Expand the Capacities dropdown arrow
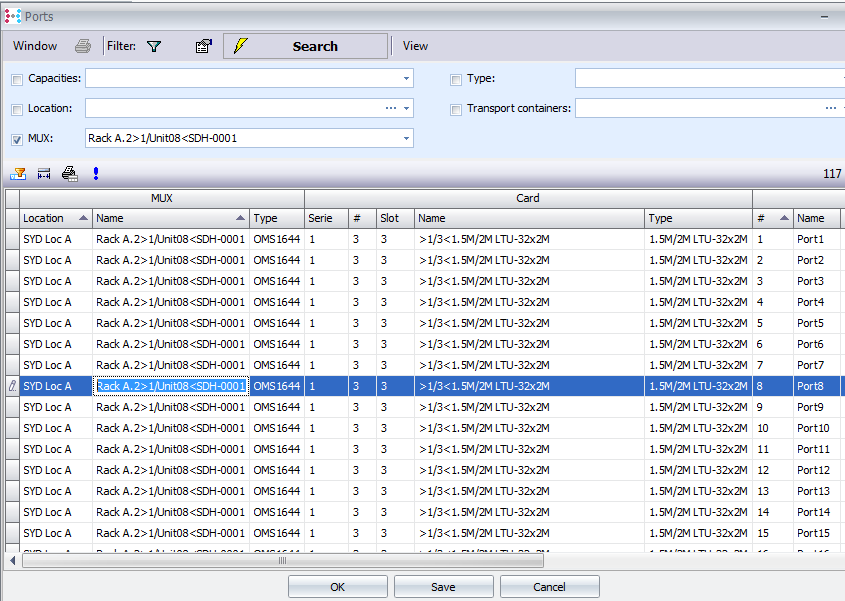The height and width of the screenshot is (601, 845). 406,79
